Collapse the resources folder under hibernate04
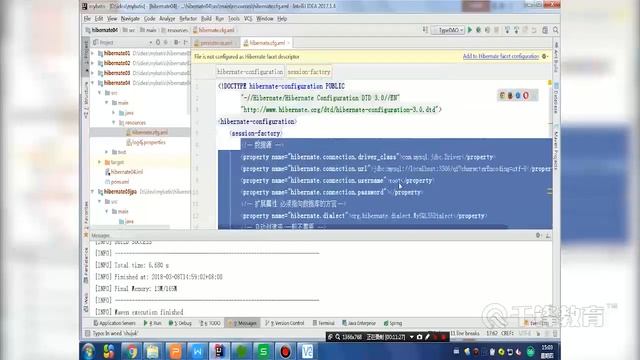 tap(113, 122)
